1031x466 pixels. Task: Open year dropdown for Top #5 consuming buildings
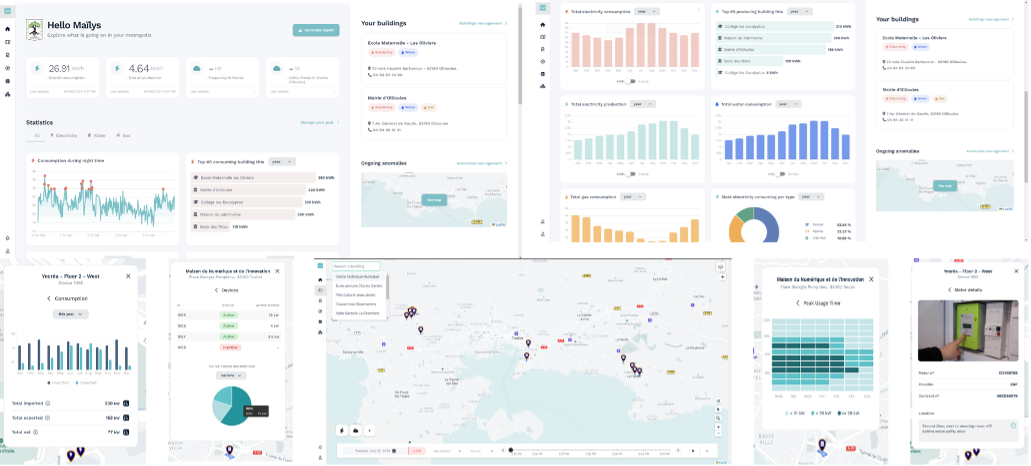pyautogui.click(x=283, y=161)
